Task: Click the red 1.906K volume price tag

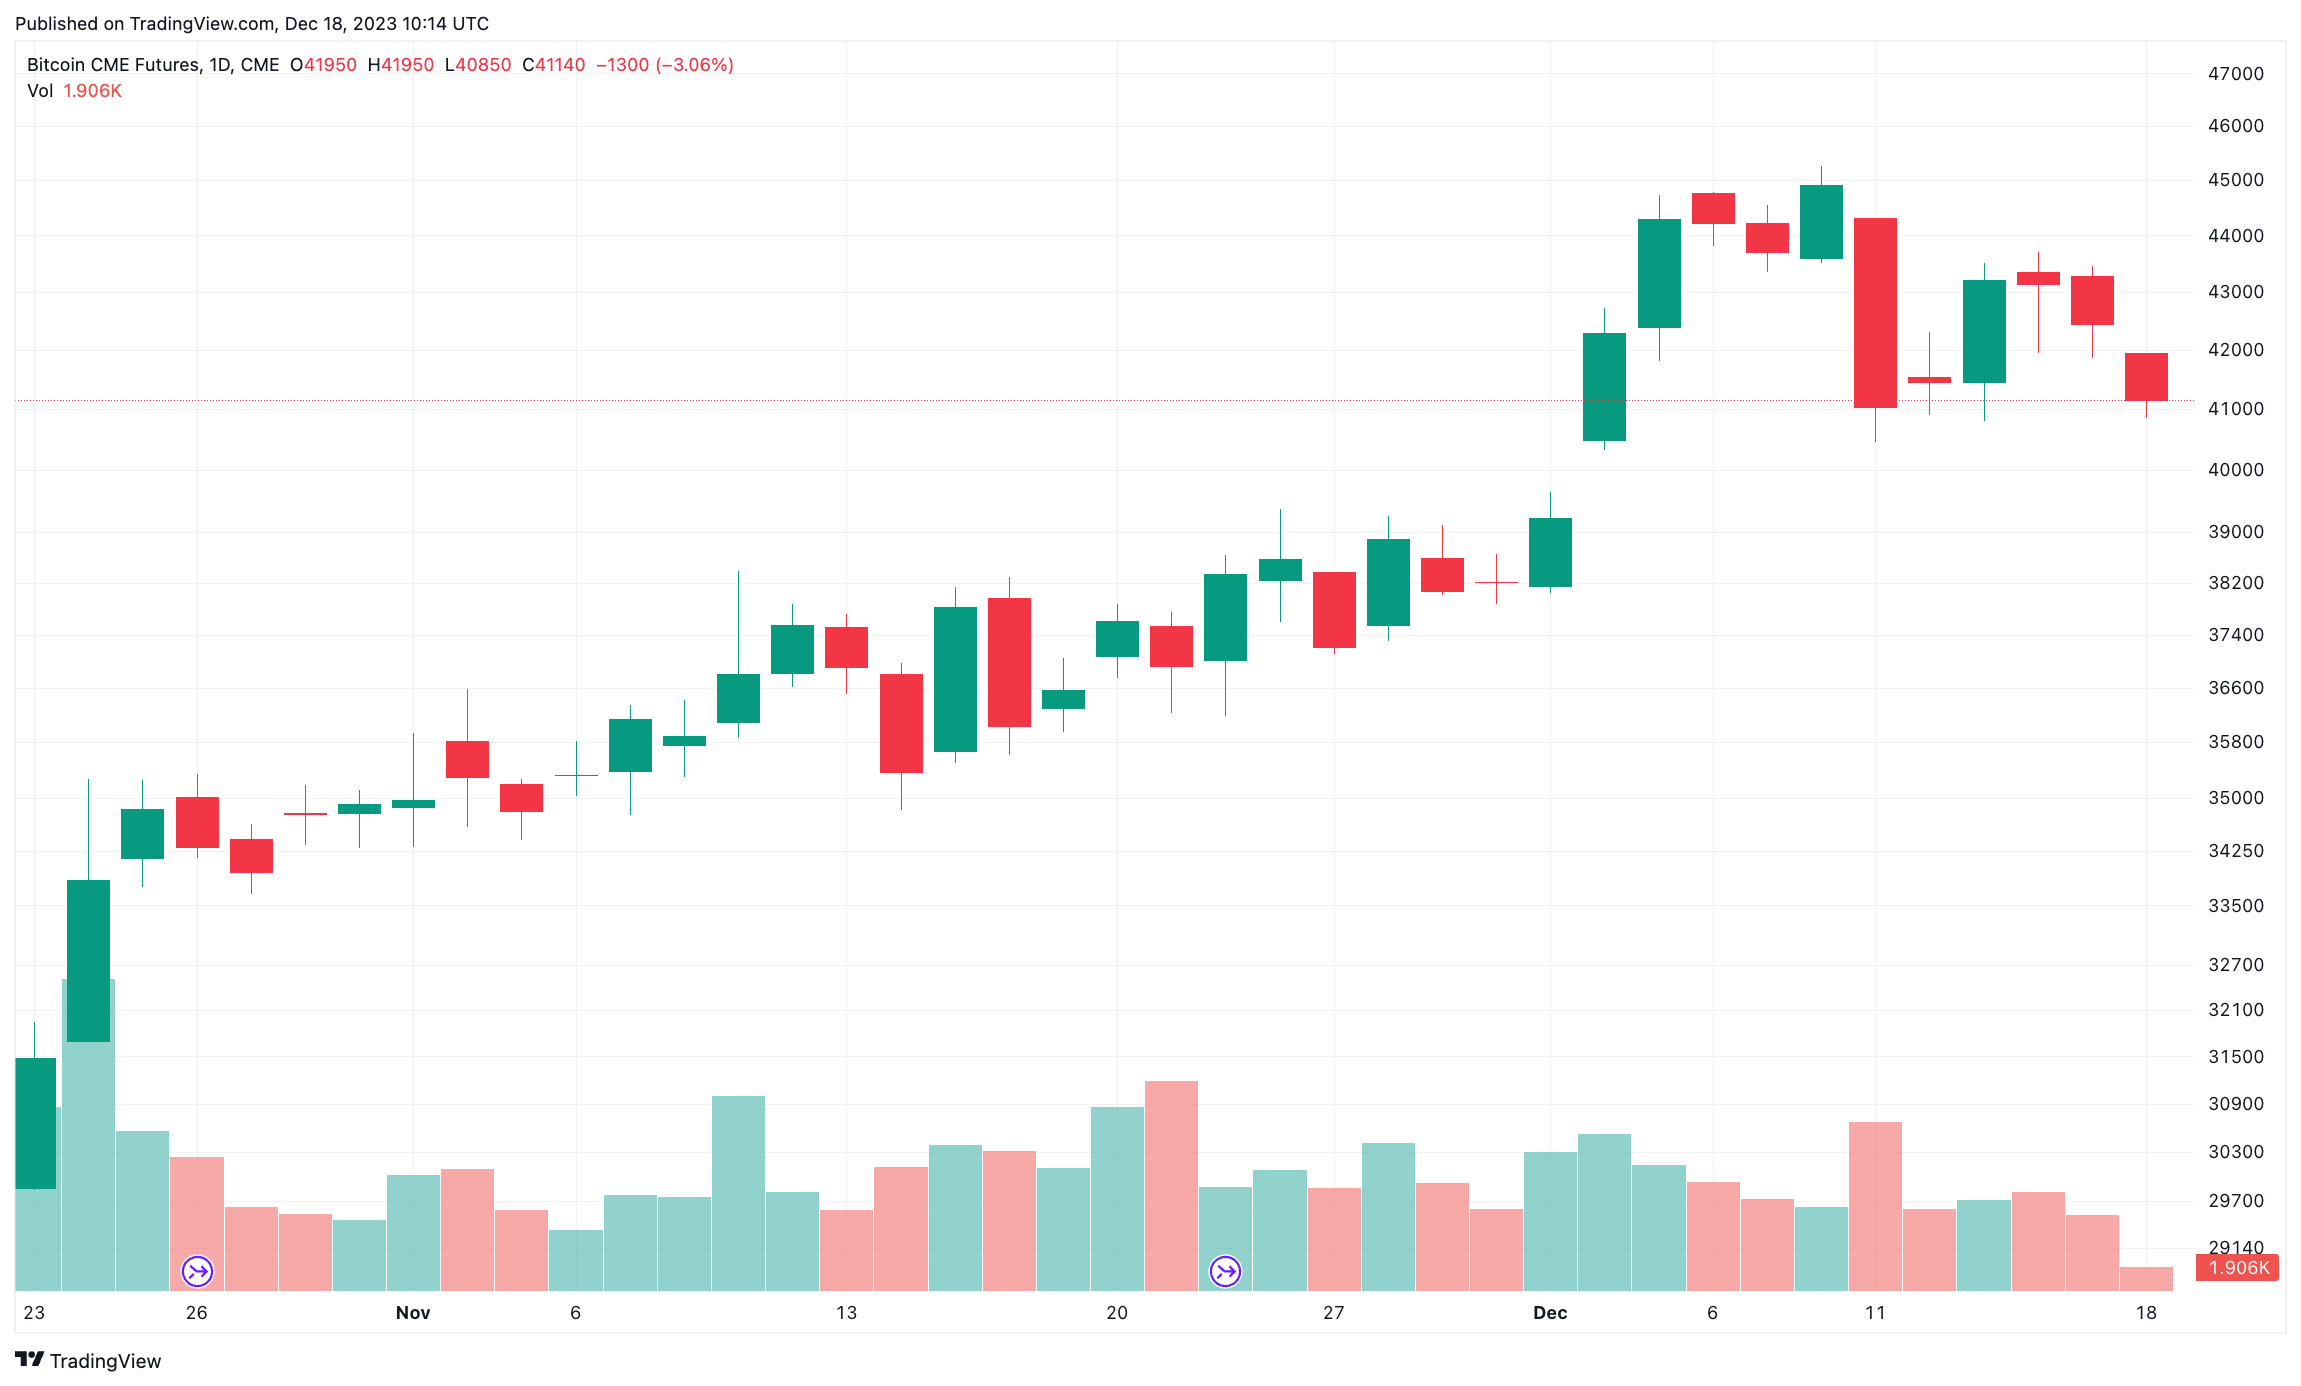Action: [2238, 1268]
